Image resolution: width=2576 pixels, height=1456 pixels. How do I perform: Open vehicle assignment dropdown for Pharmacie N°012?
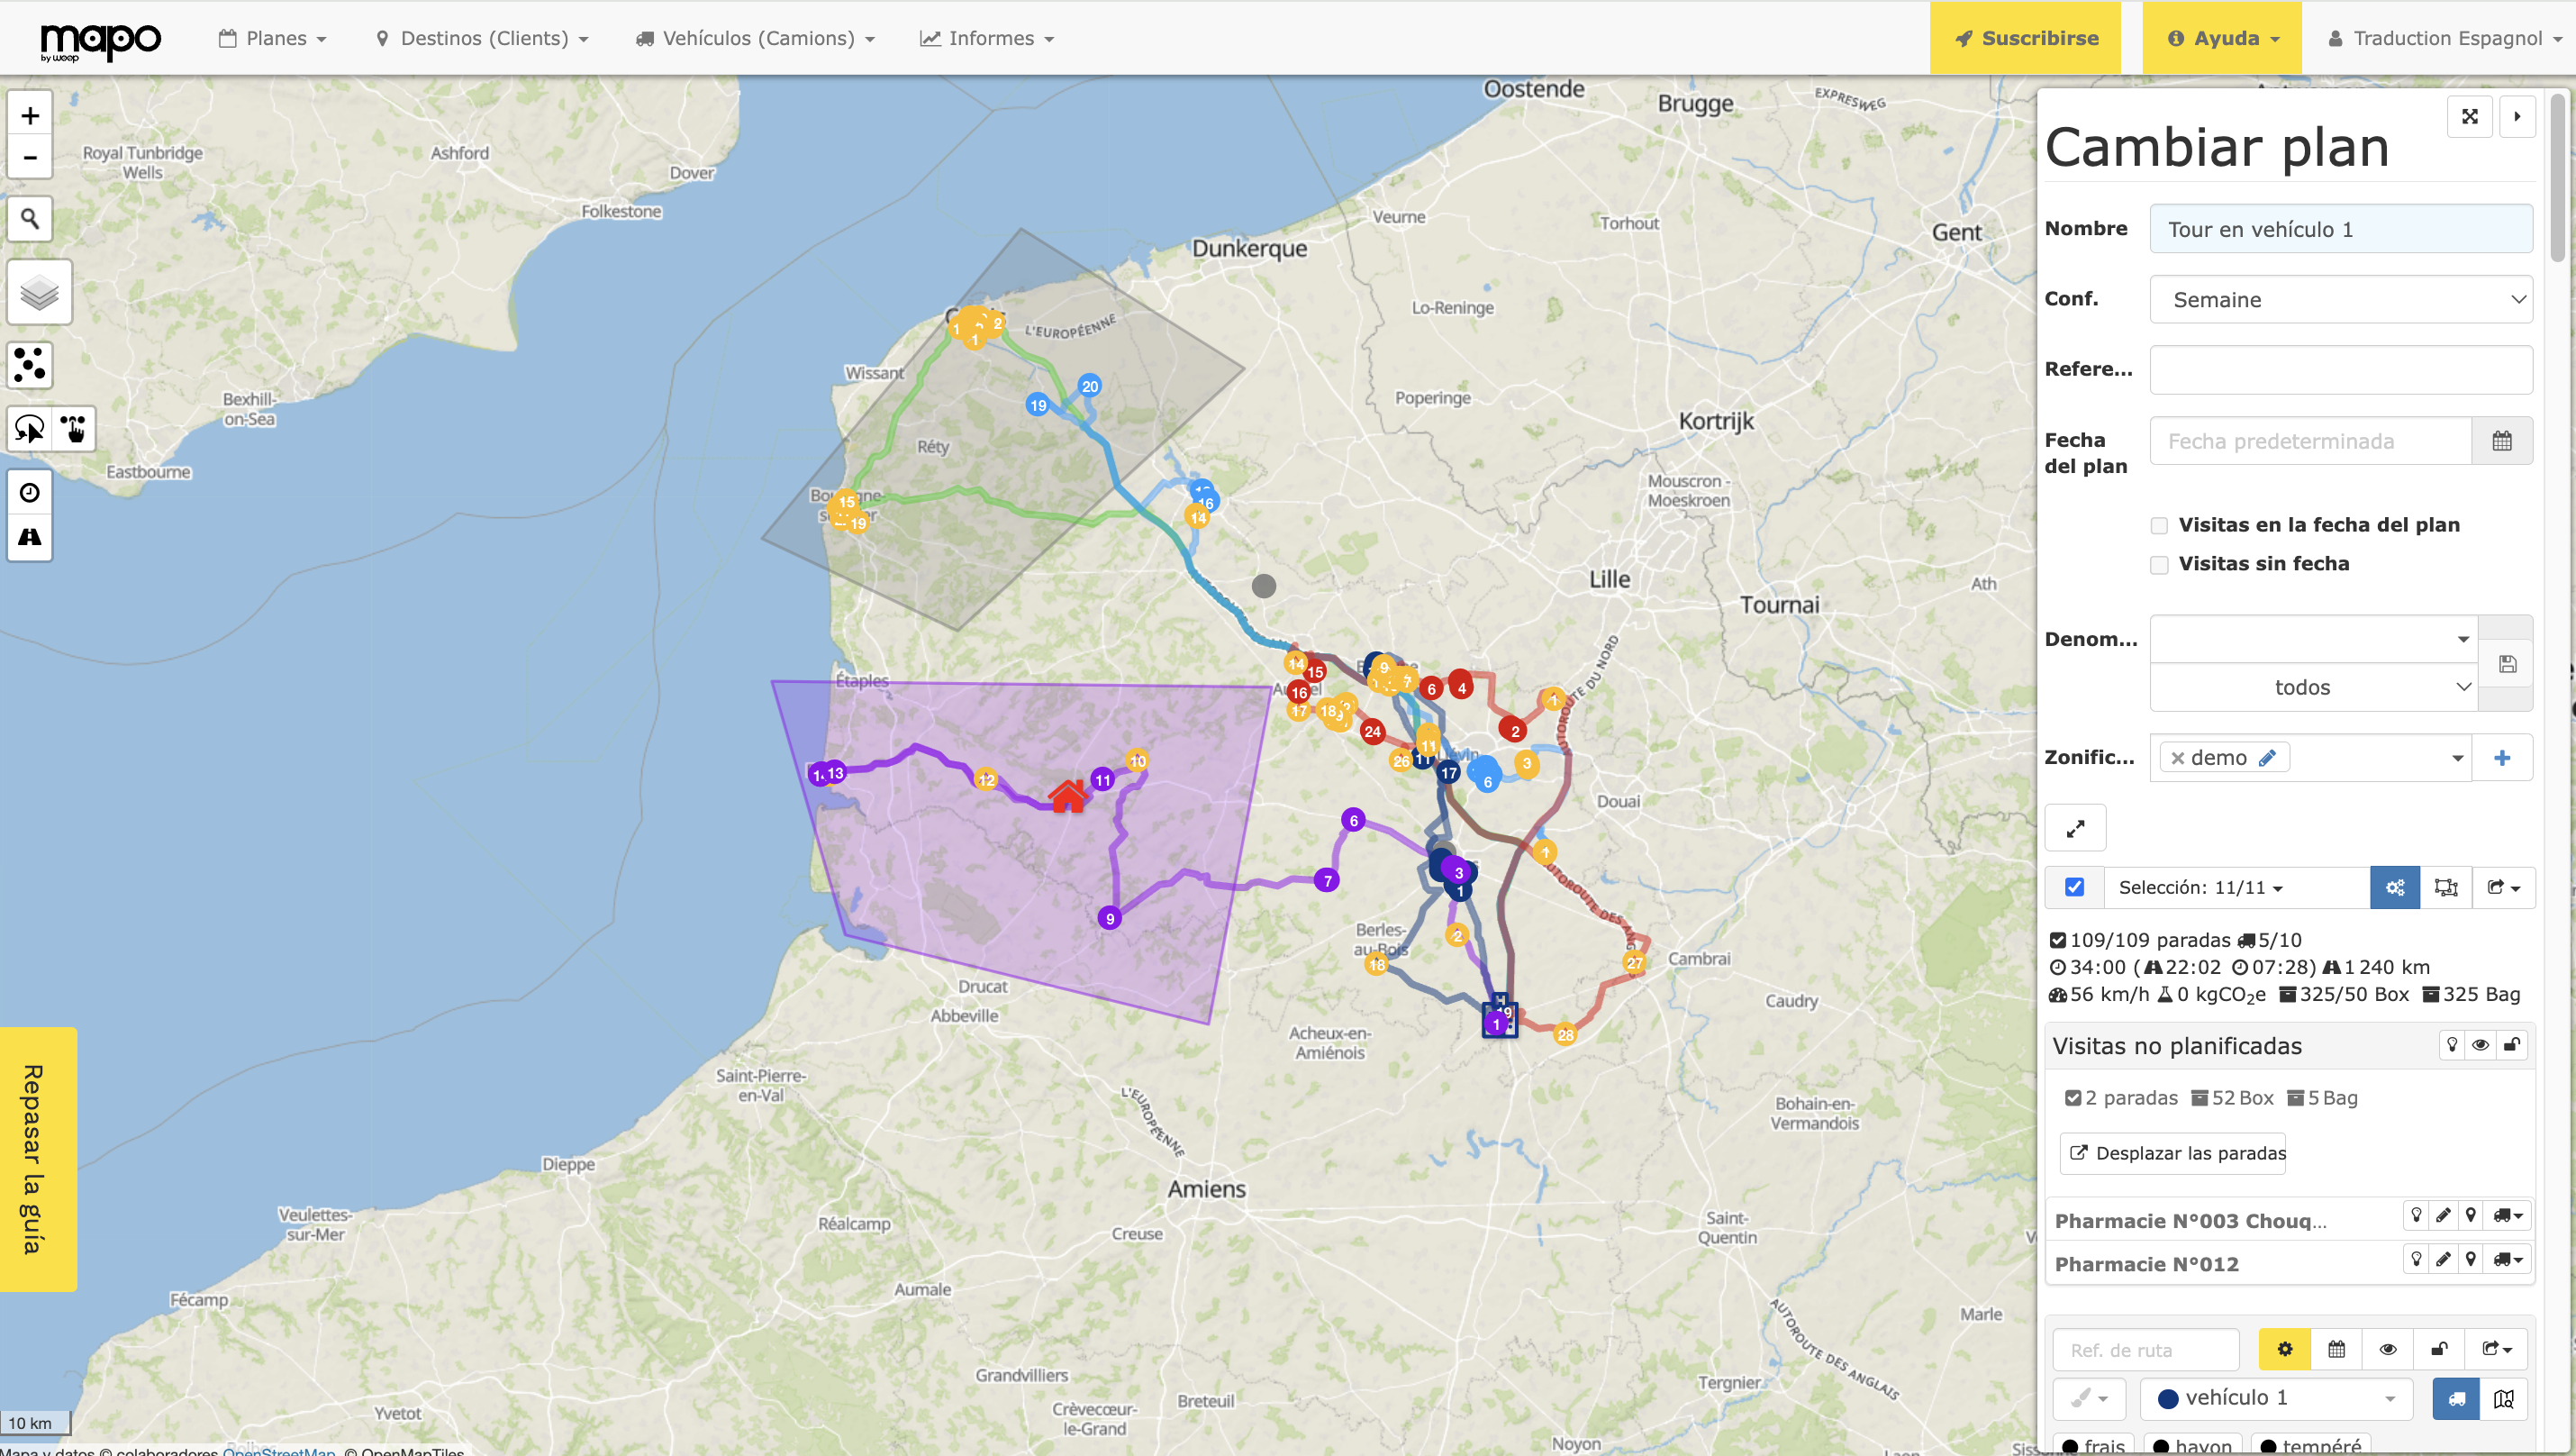click(2507, 1258)
